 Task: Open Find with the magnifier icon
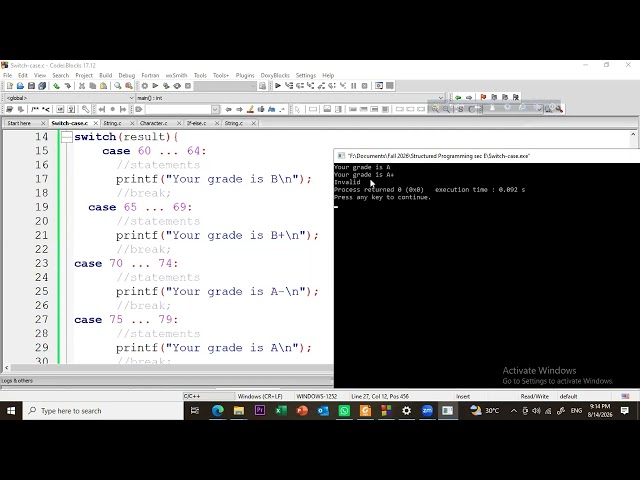118,86
